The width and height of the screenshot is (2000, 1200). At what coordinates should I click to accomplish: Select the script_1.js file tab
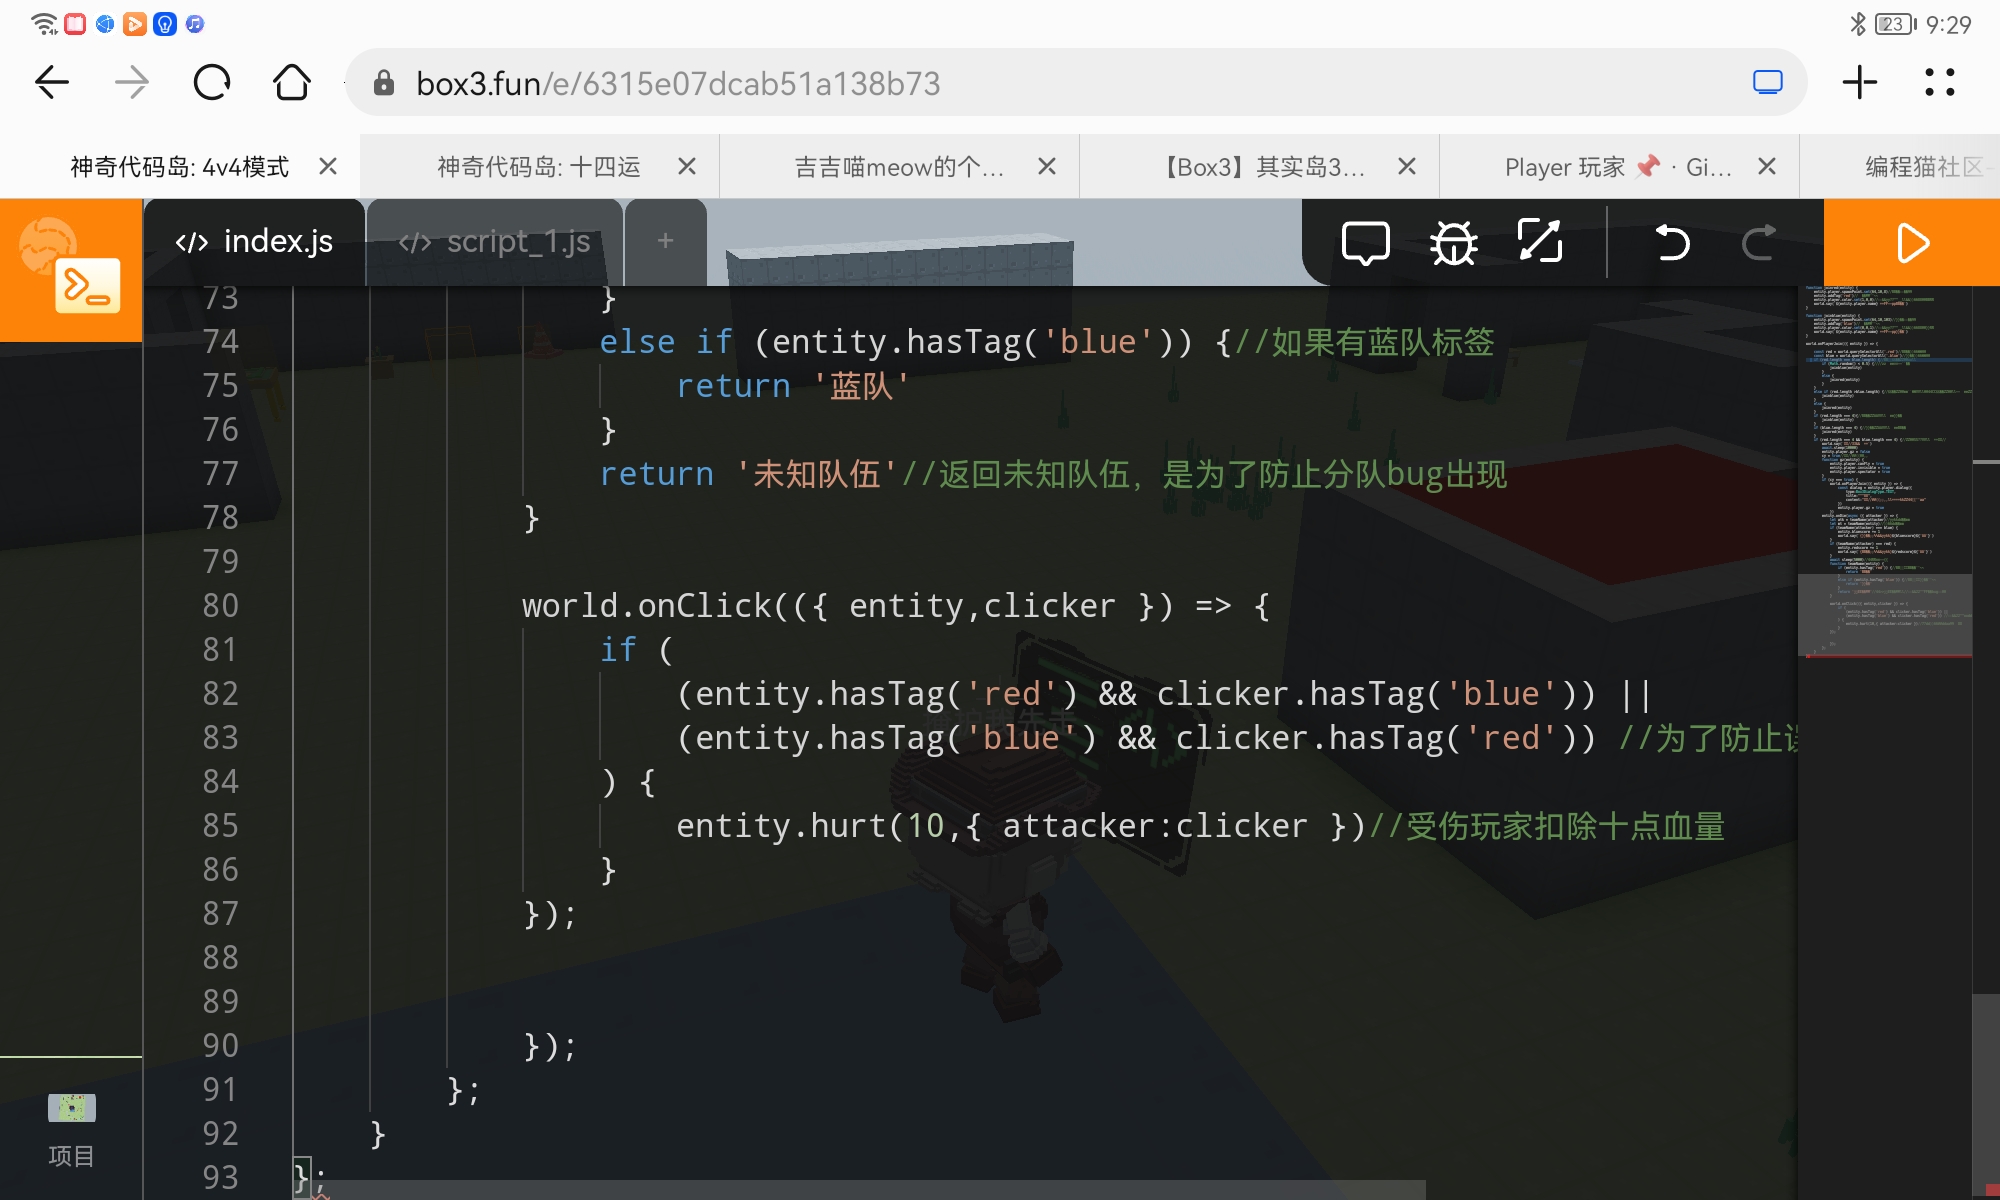tap(495, 242)
